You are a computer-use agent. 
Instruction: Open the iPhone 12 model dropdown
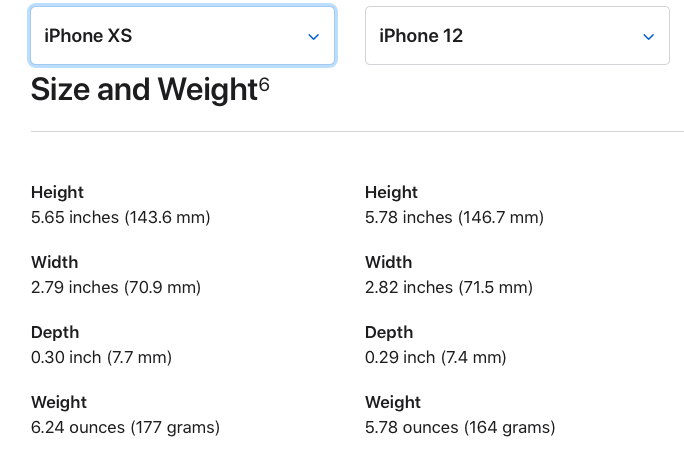pyautogui.click(x=517, y=36)
